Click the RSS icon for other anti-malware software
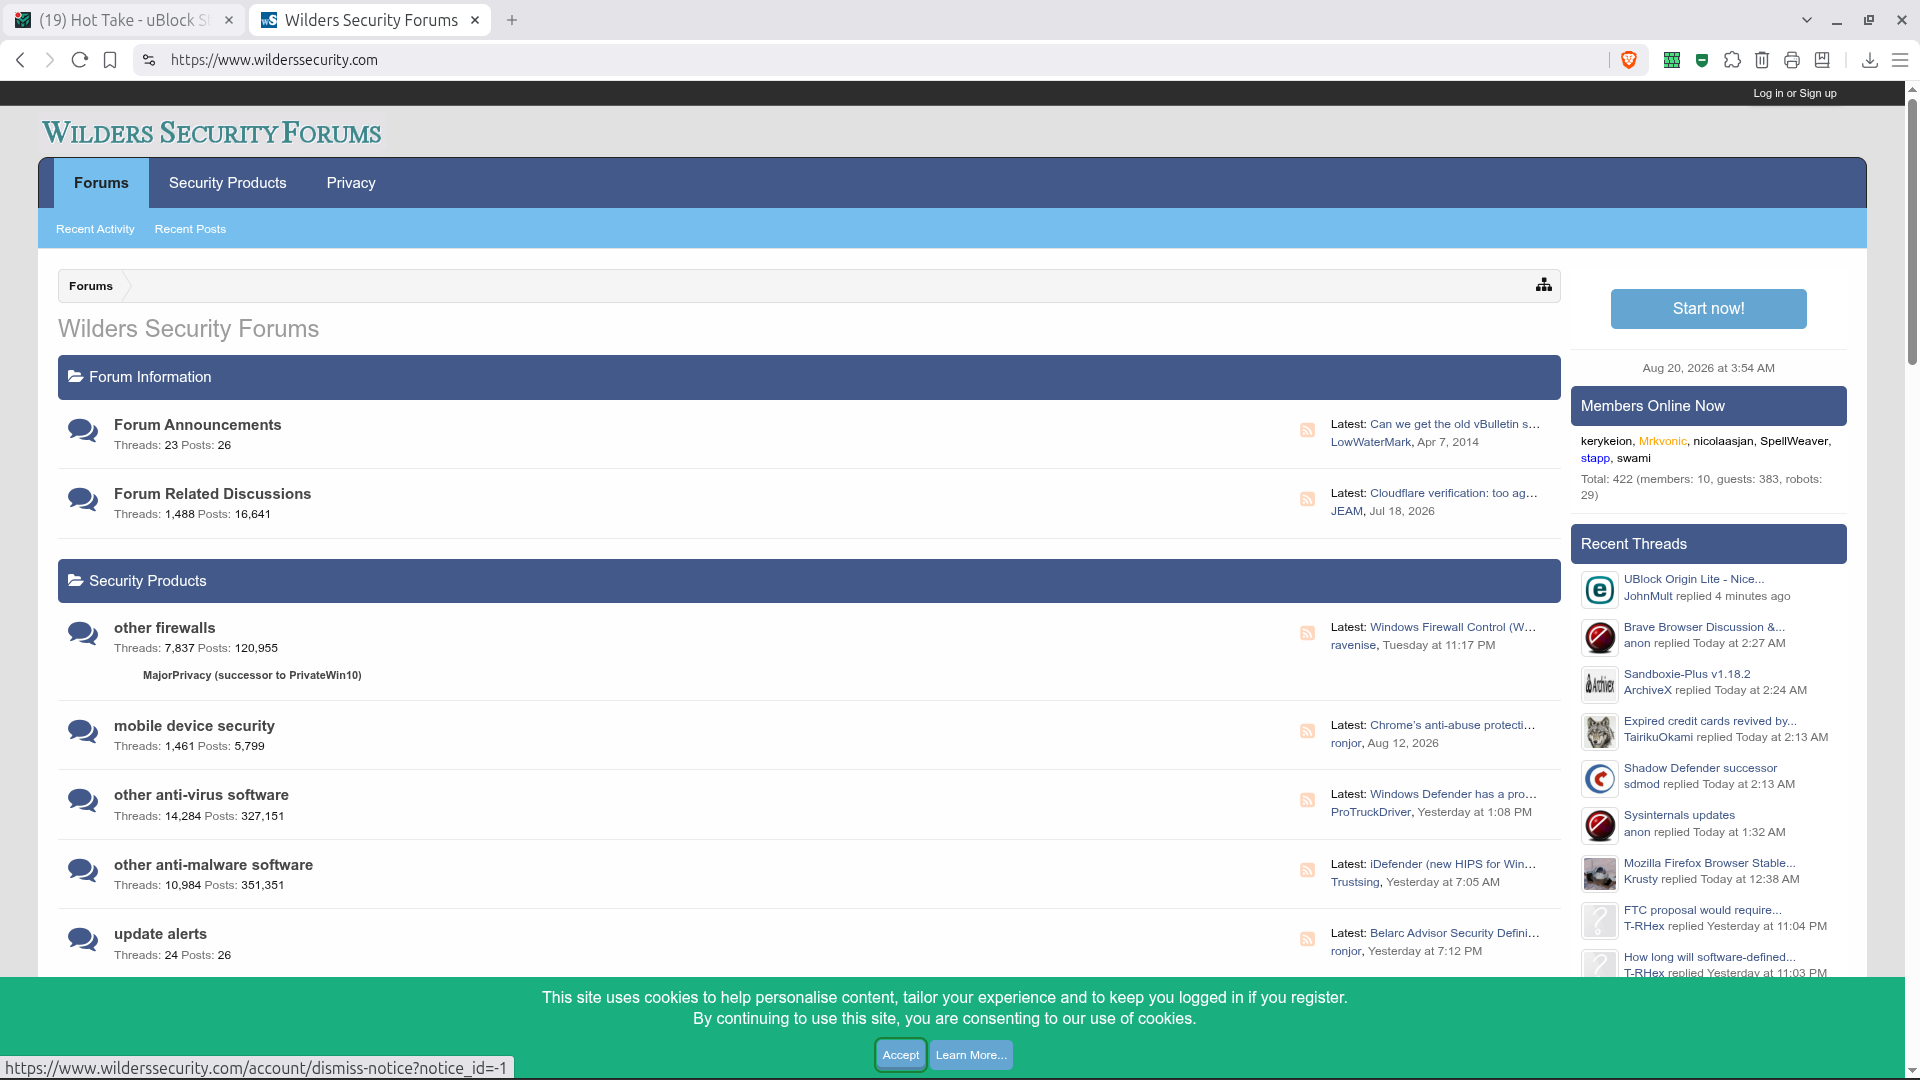1920x1080 pixels. click(x=1307, y=870)
